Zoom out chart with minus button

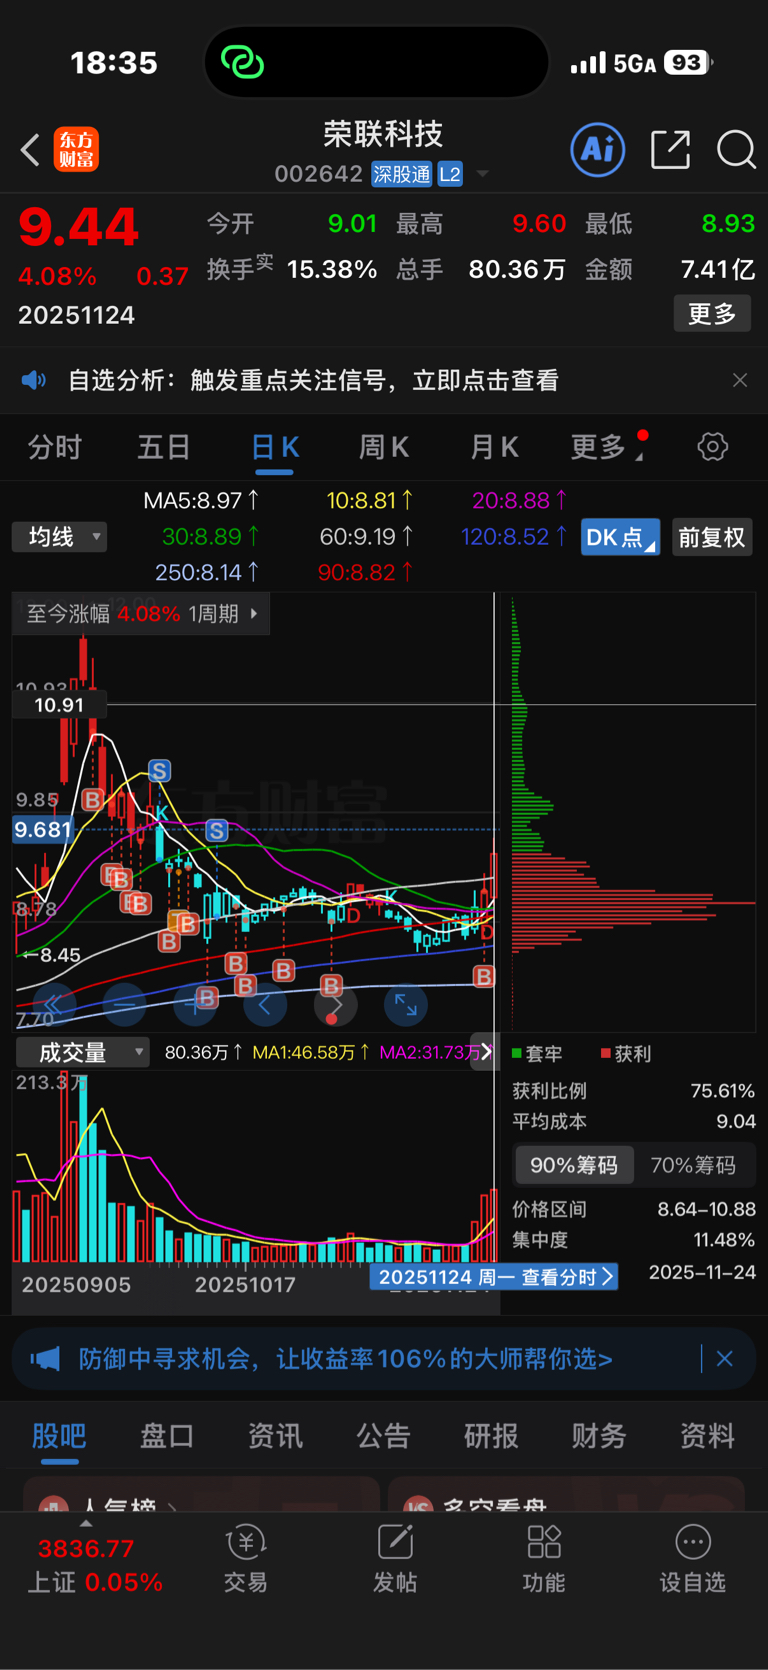click(124, 1004)
